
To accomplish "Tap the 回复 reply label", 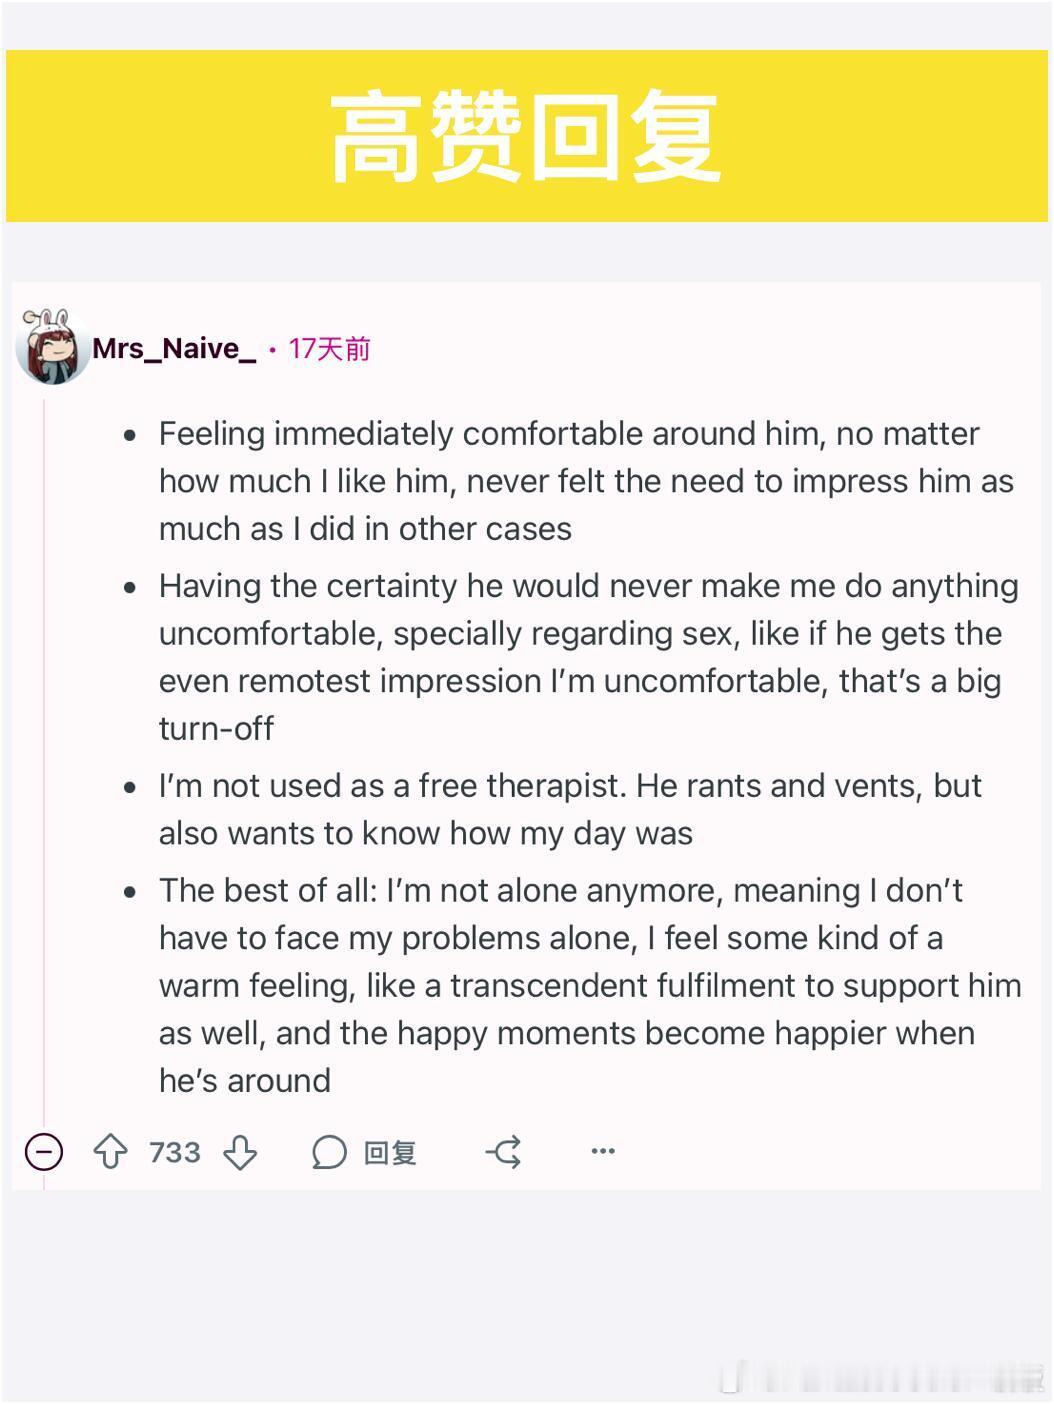I will [390, 1153].
